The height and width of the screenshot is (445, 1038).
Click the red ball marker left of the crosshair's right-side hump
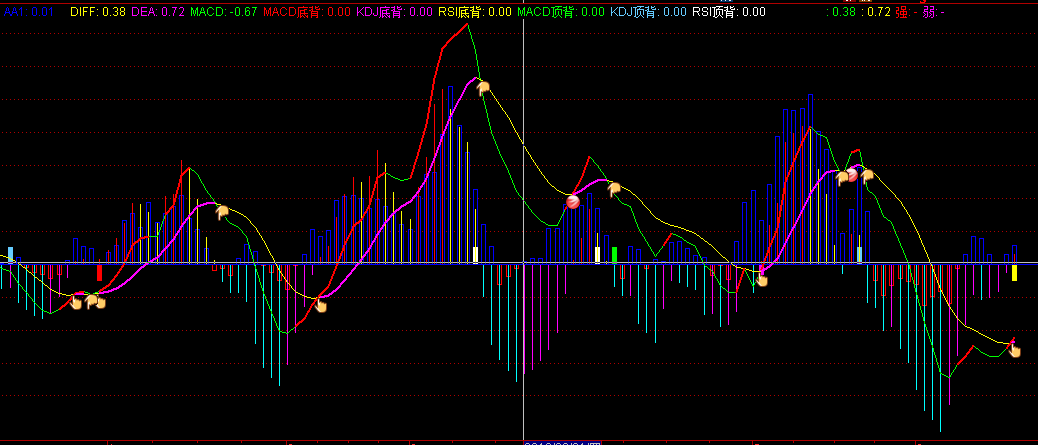pos(573,202)
